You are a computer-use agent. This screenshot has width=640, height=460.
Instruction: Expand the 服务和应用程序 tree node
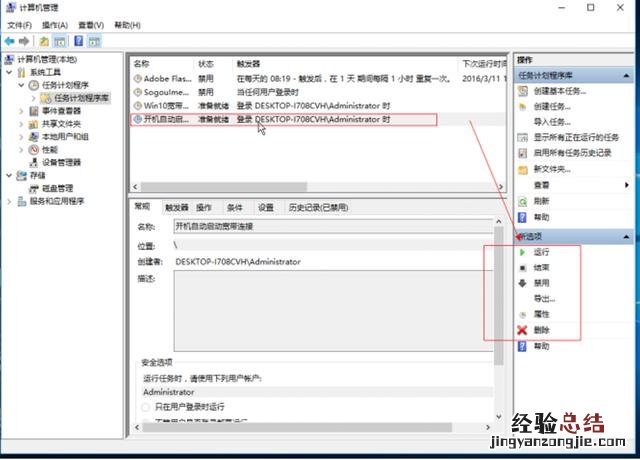tap(10, 201)
